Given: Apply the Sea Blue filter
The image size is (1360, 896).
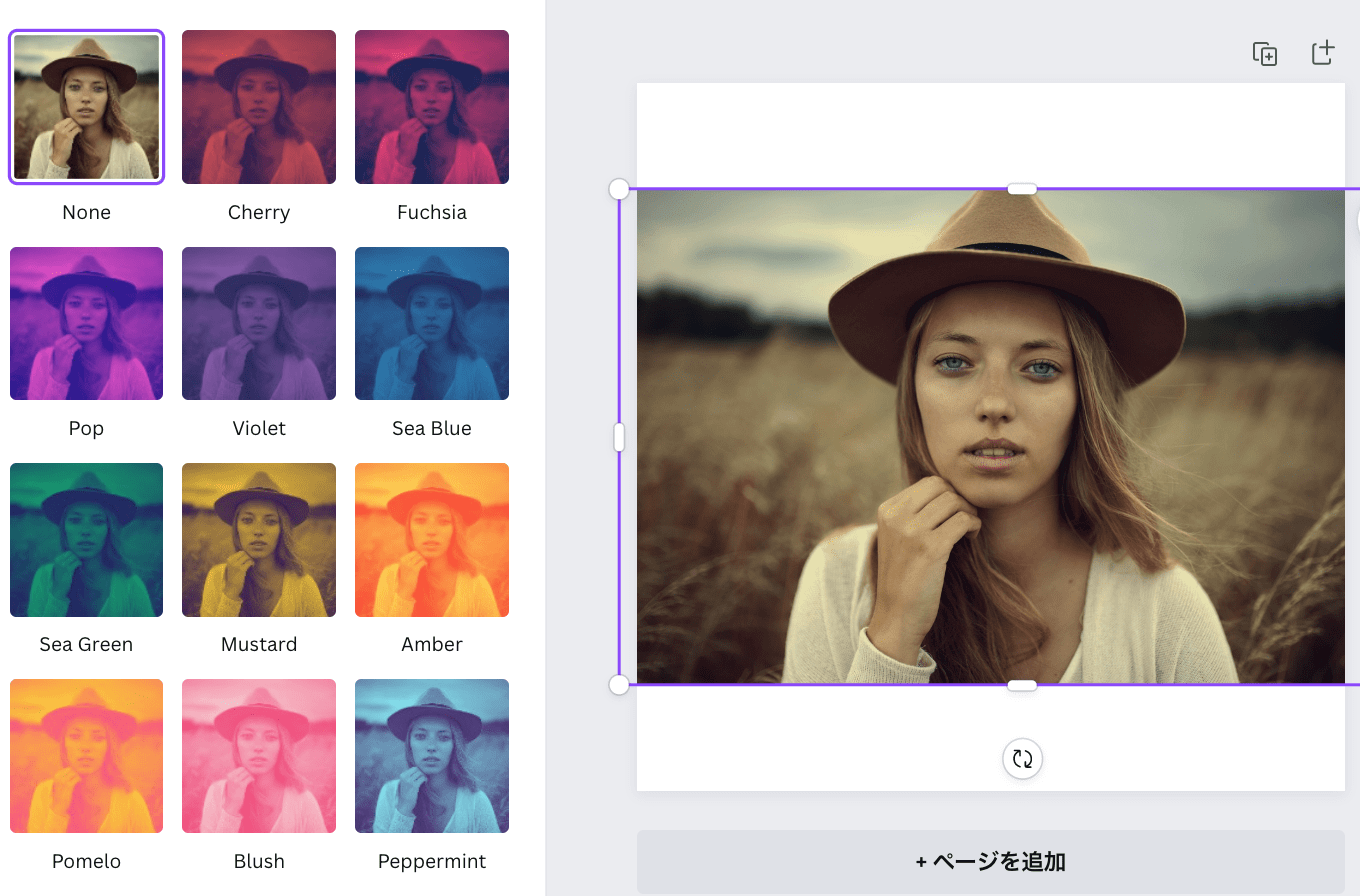Looking at the screenshot, I should pos(431,323).
